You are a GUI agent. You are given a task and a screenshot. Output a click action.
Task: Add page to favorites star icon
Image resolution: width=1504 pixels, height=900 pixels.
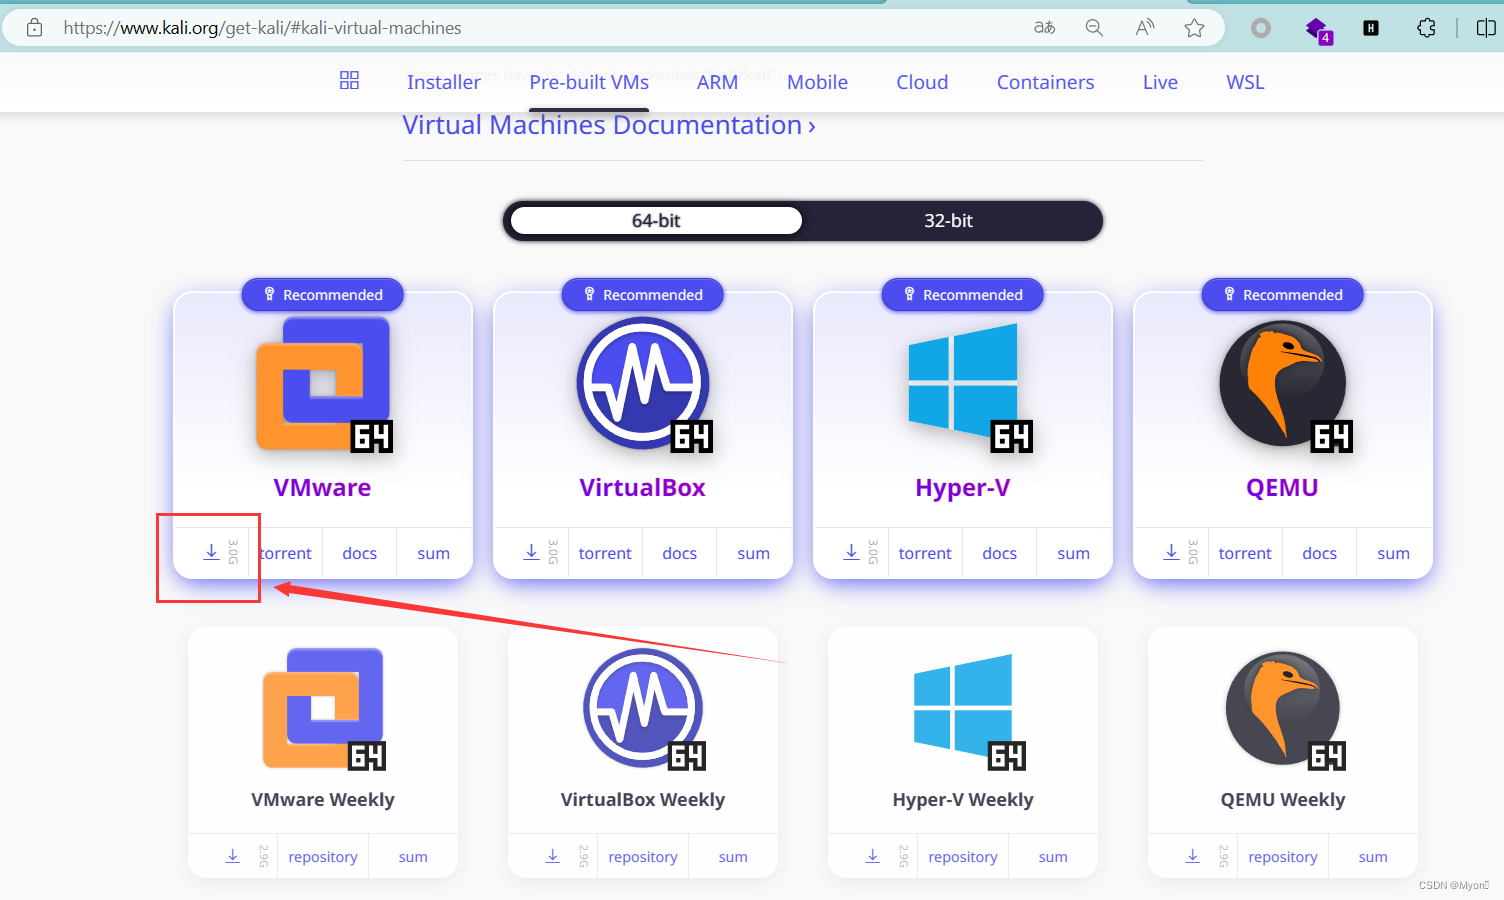(1194, 28)
